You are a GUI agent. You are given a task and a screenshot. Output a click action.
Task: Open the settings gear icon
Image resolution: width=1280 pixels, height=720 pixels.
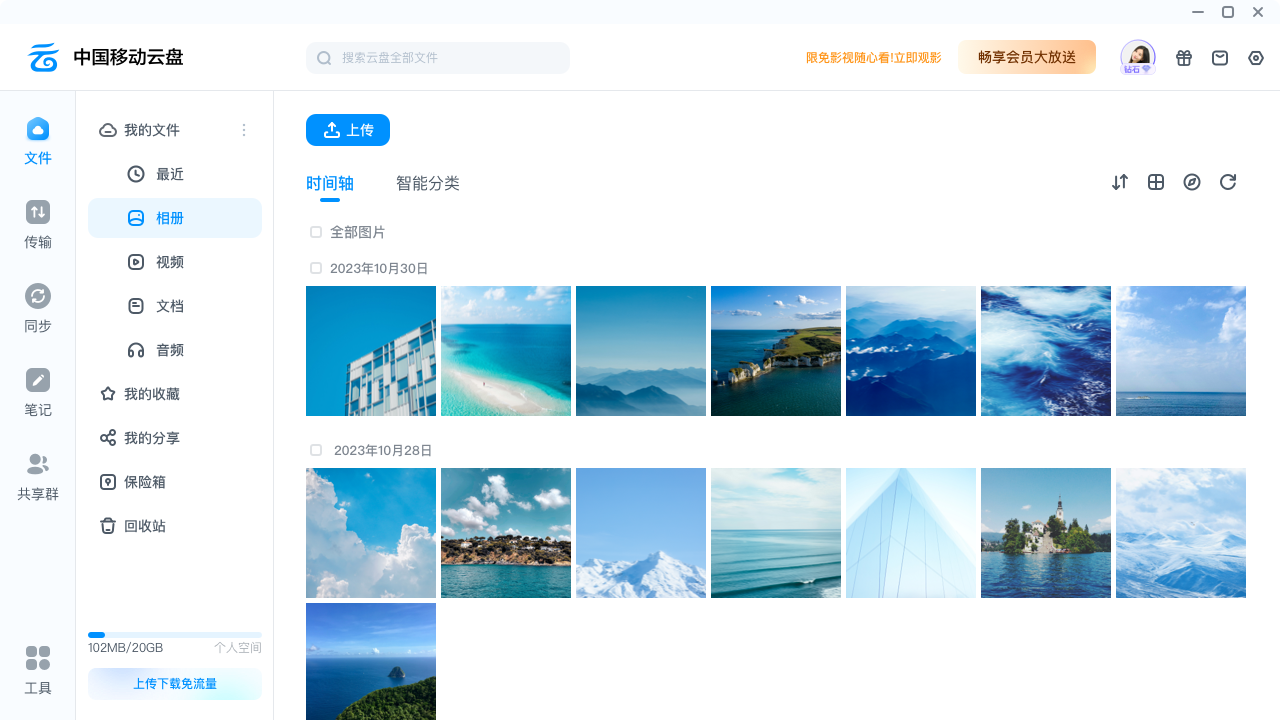[1256, 57]
